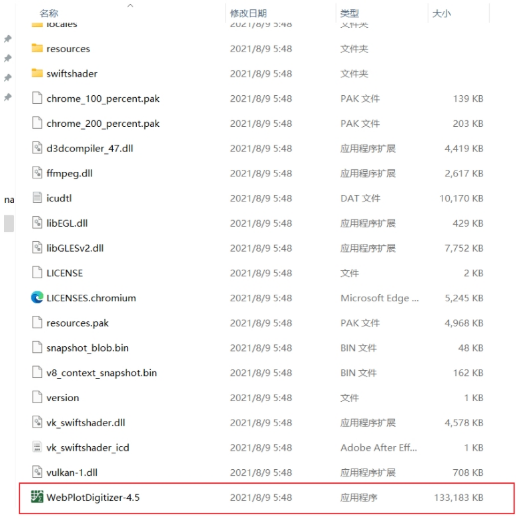Click the Adobe After Eff... type entry

click(x=379, y=447)
